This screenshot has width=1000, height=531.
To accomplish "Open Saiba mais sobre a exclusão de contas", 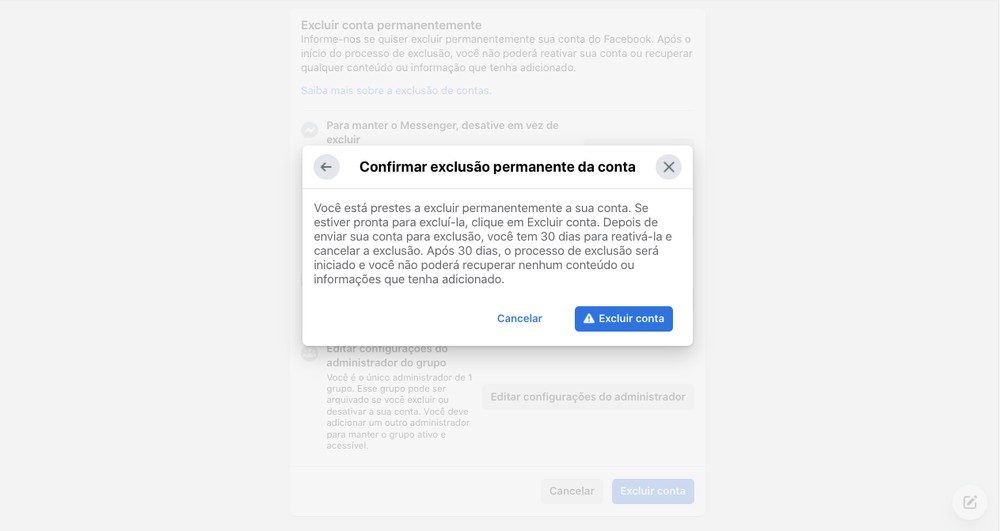I will pyautogui.click(x=396, y=91).
